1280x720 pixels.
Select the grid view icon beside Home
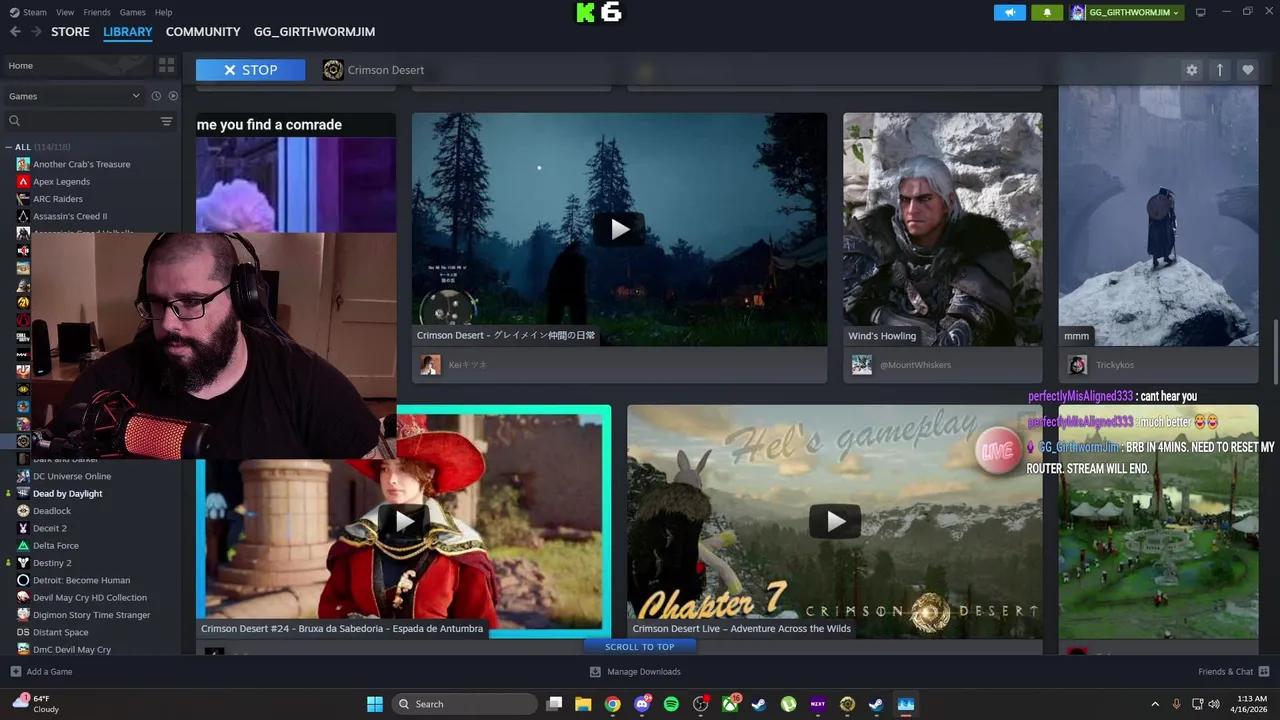tap(167, 64)
